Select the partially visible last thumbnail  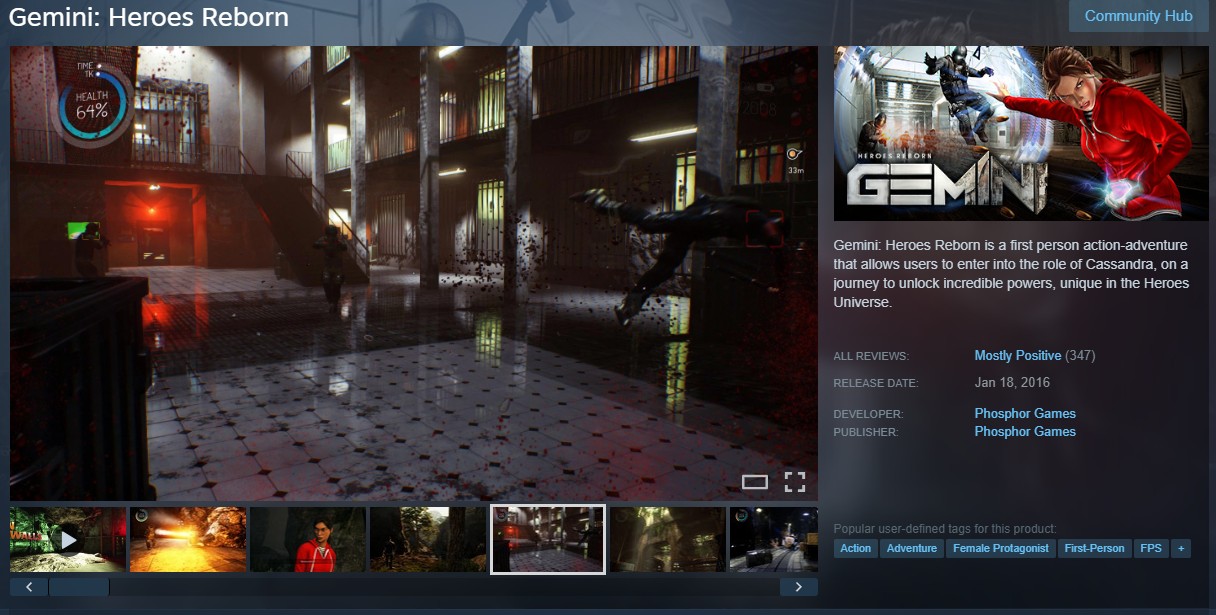774,540
